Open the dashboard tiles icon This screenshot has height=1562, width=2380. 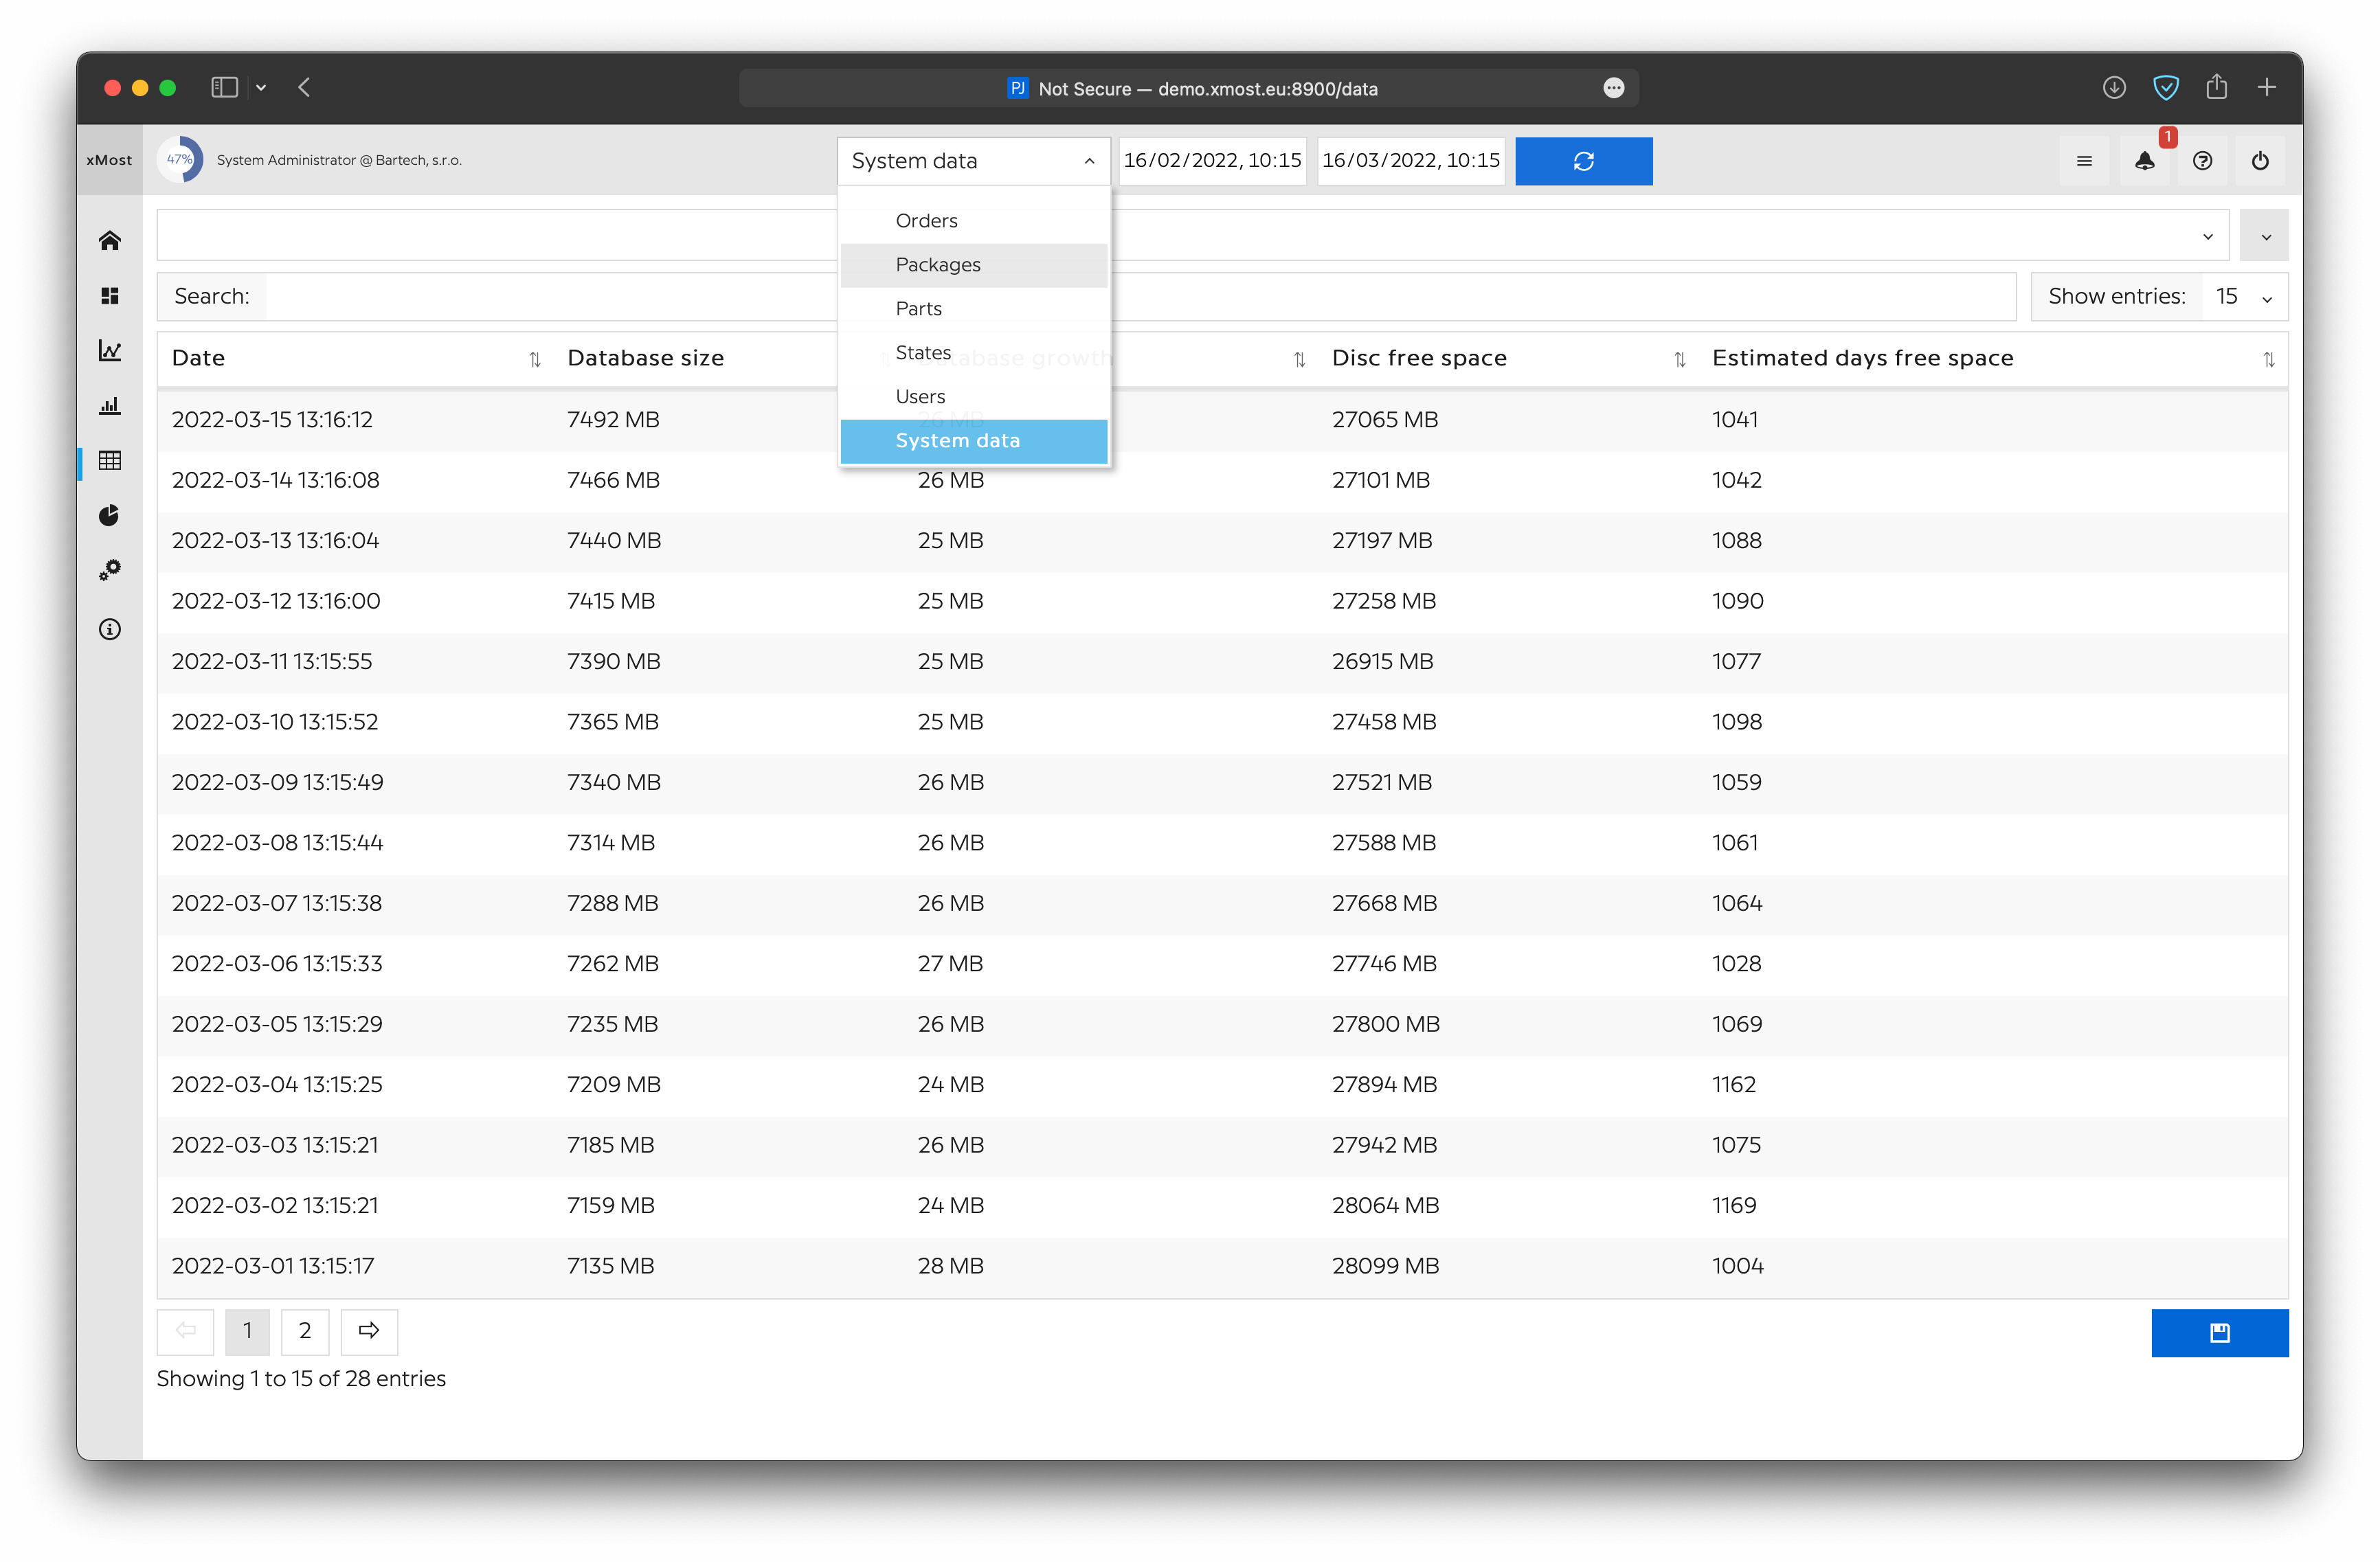point(110,296)
